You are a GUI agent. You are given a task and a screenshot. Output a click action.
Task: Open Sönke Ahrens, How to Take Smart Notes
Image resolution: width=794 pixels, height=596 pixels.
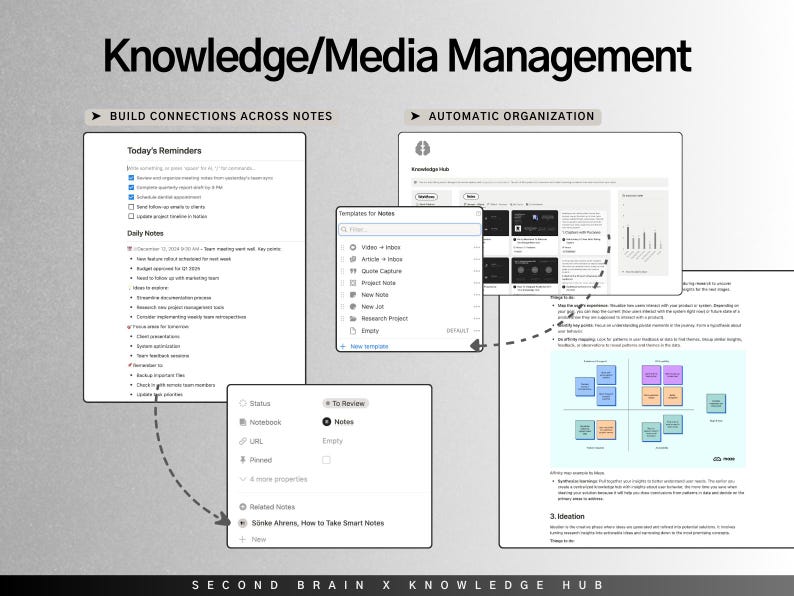point(317,523)
